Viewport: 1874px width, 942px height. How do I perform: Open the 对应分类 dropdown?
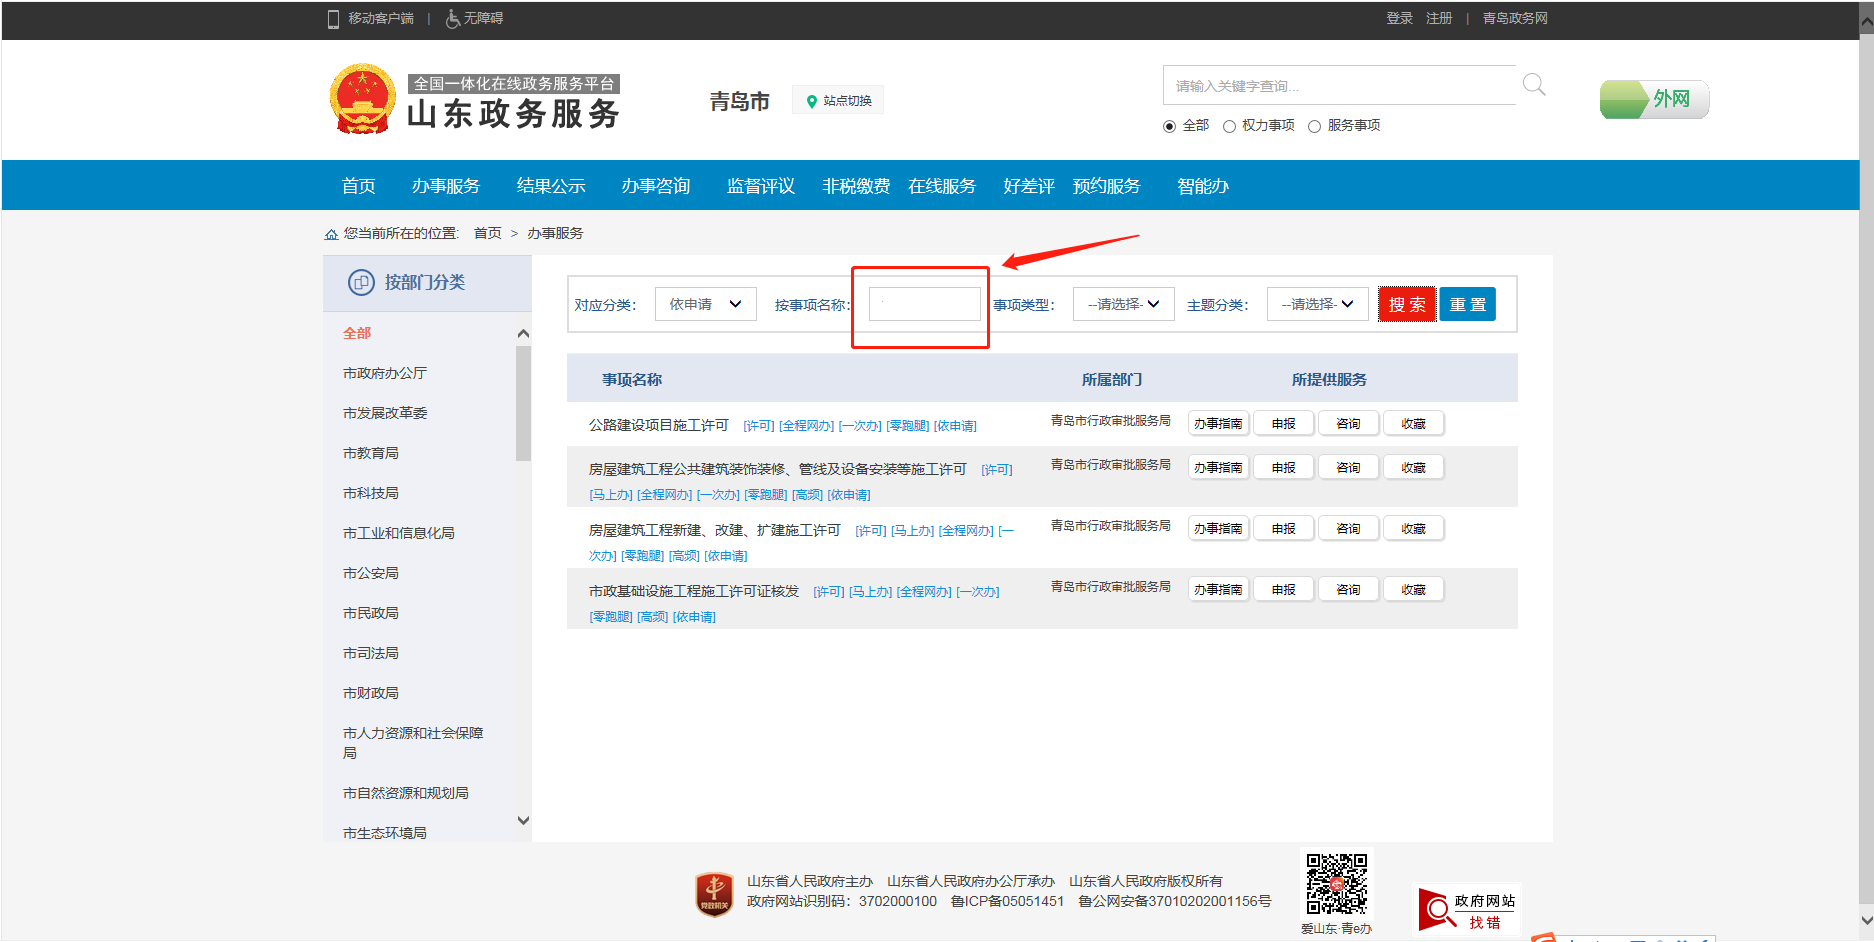pyautogui.click(x=705, y=304)
